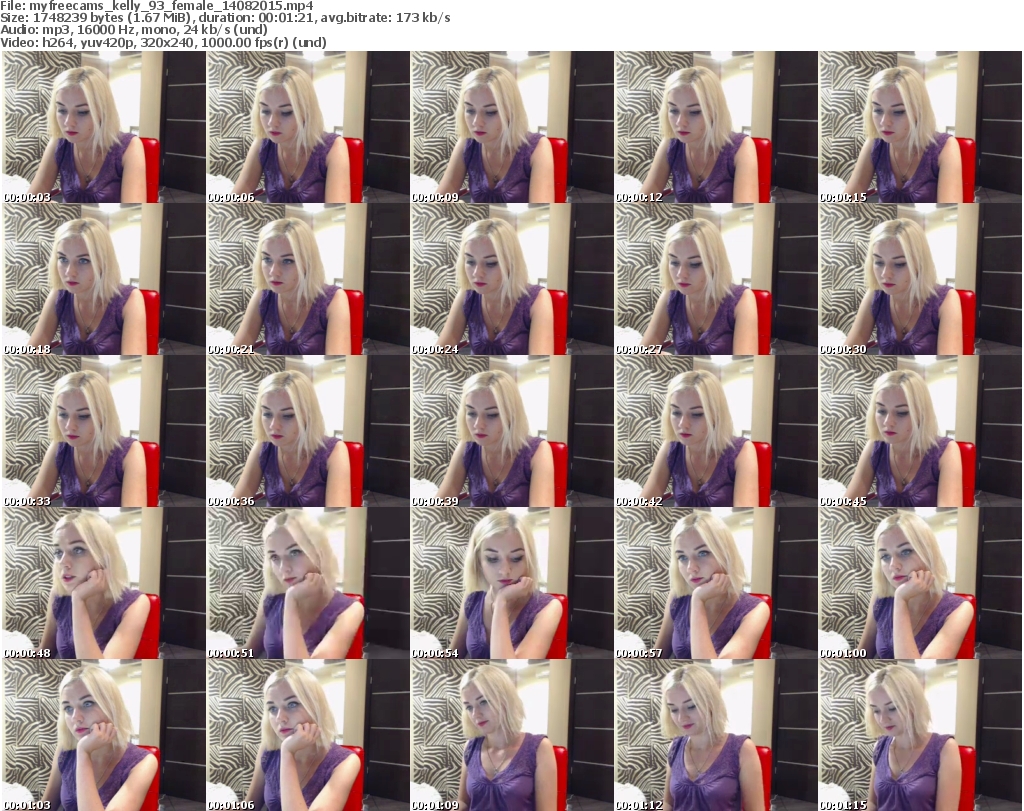Select the frame stamped 00:00:09
1024x811 pixels.
pyautogui.click(x=512, y=127)
